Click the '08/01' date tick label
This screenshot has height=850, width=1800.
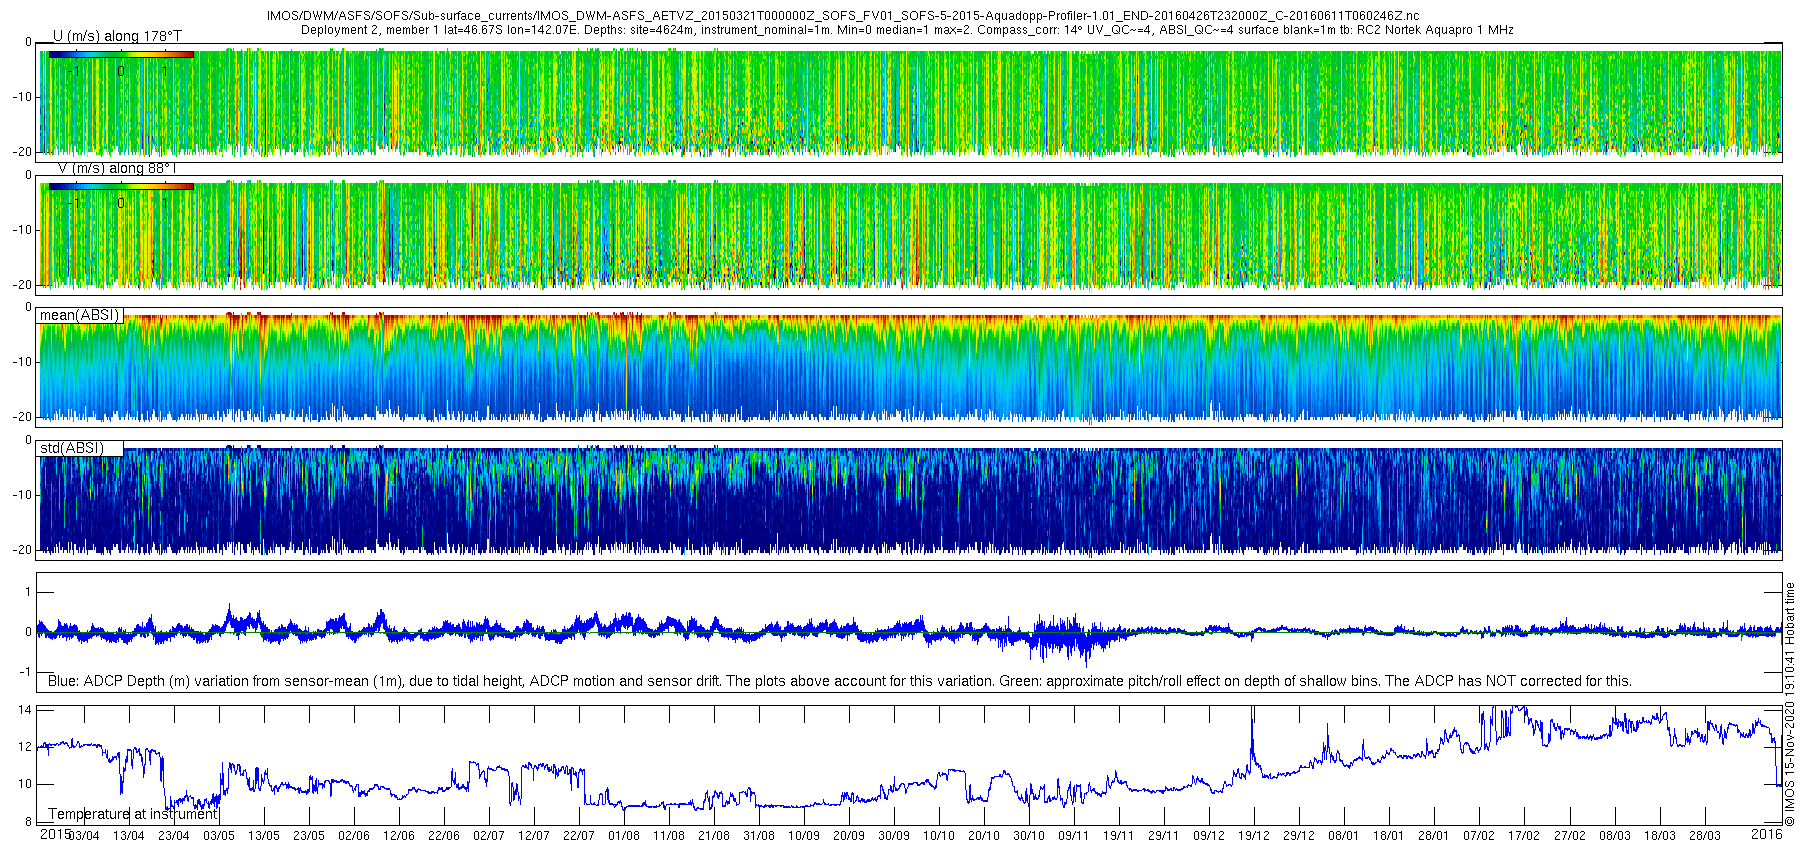pos(1344,836)
